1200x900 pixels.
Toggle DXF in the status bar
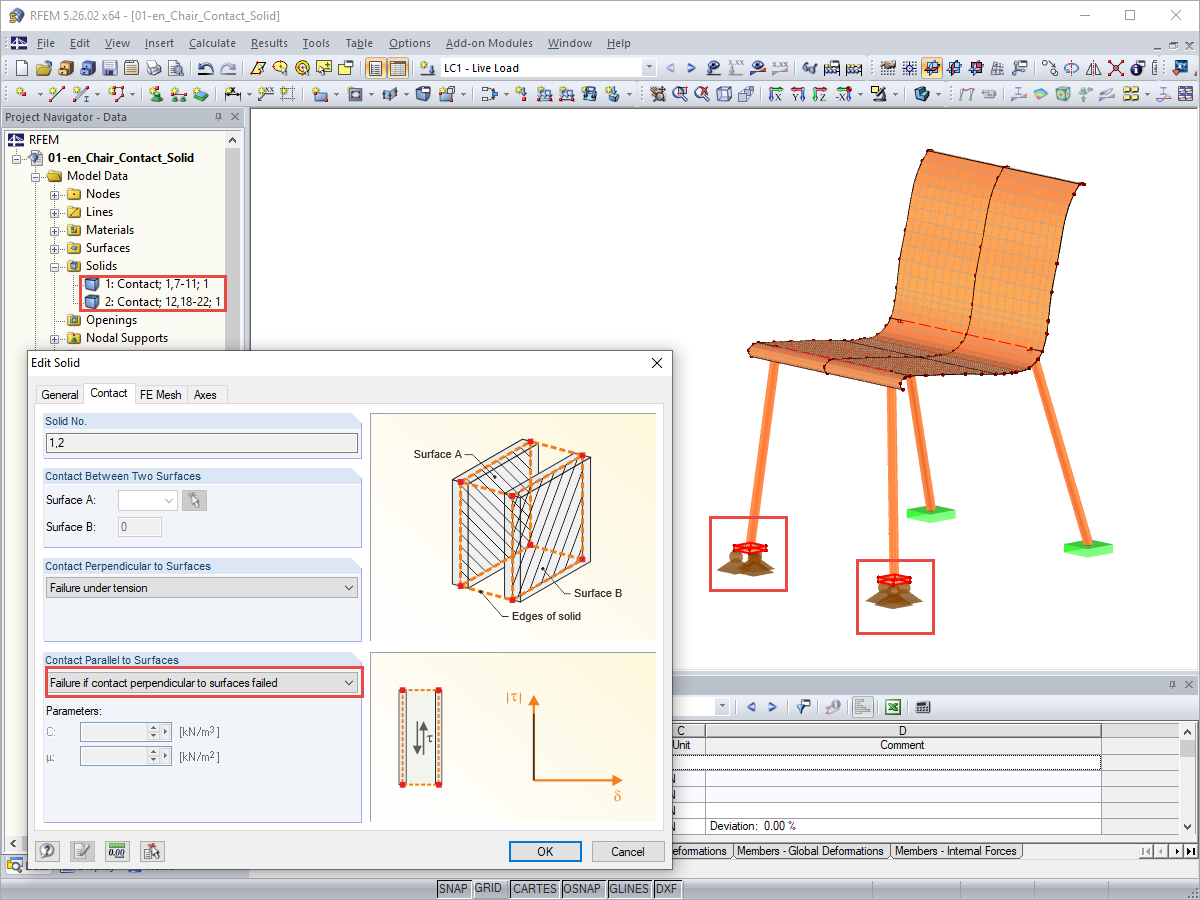(667, 889)
